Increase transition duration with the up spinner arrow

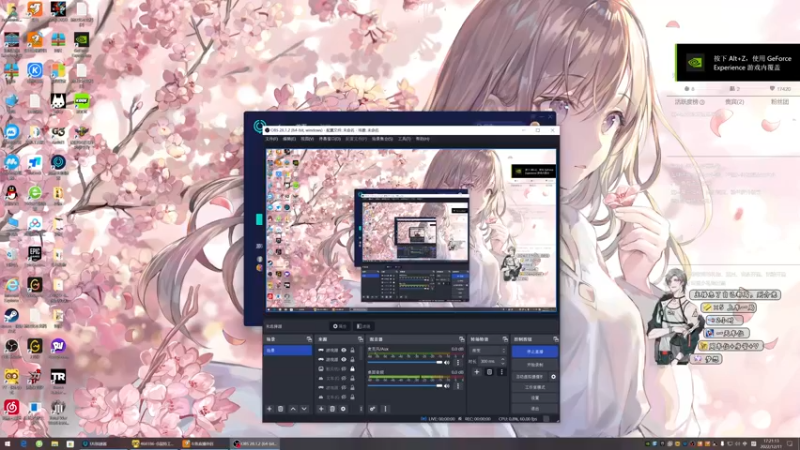click(503, 359)
